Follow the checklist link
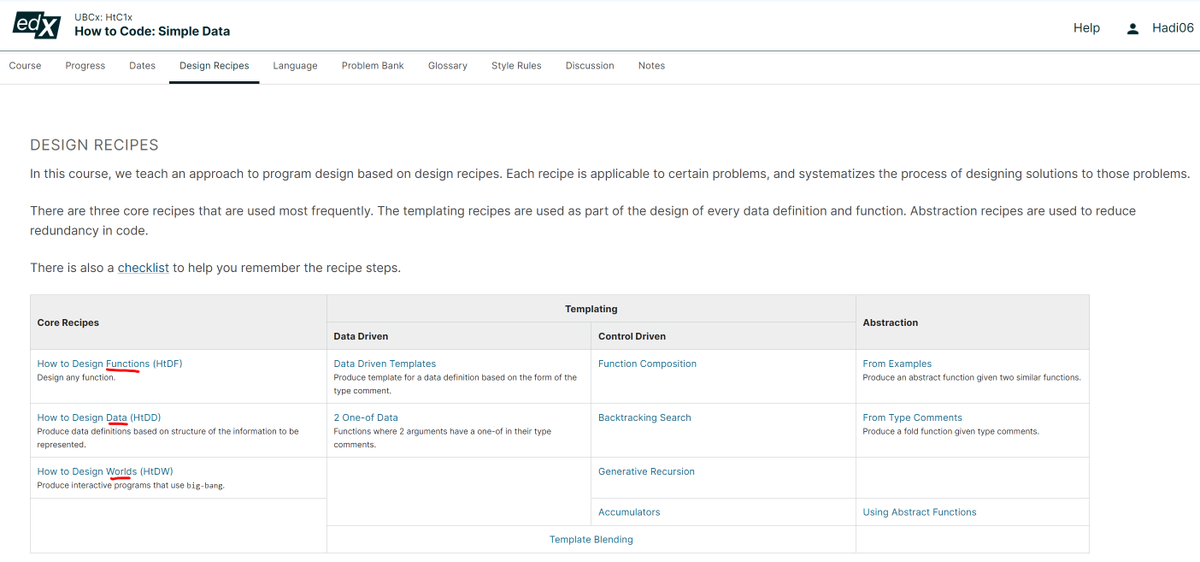The width and height of the screenshot is (1200, 562). 143,268
